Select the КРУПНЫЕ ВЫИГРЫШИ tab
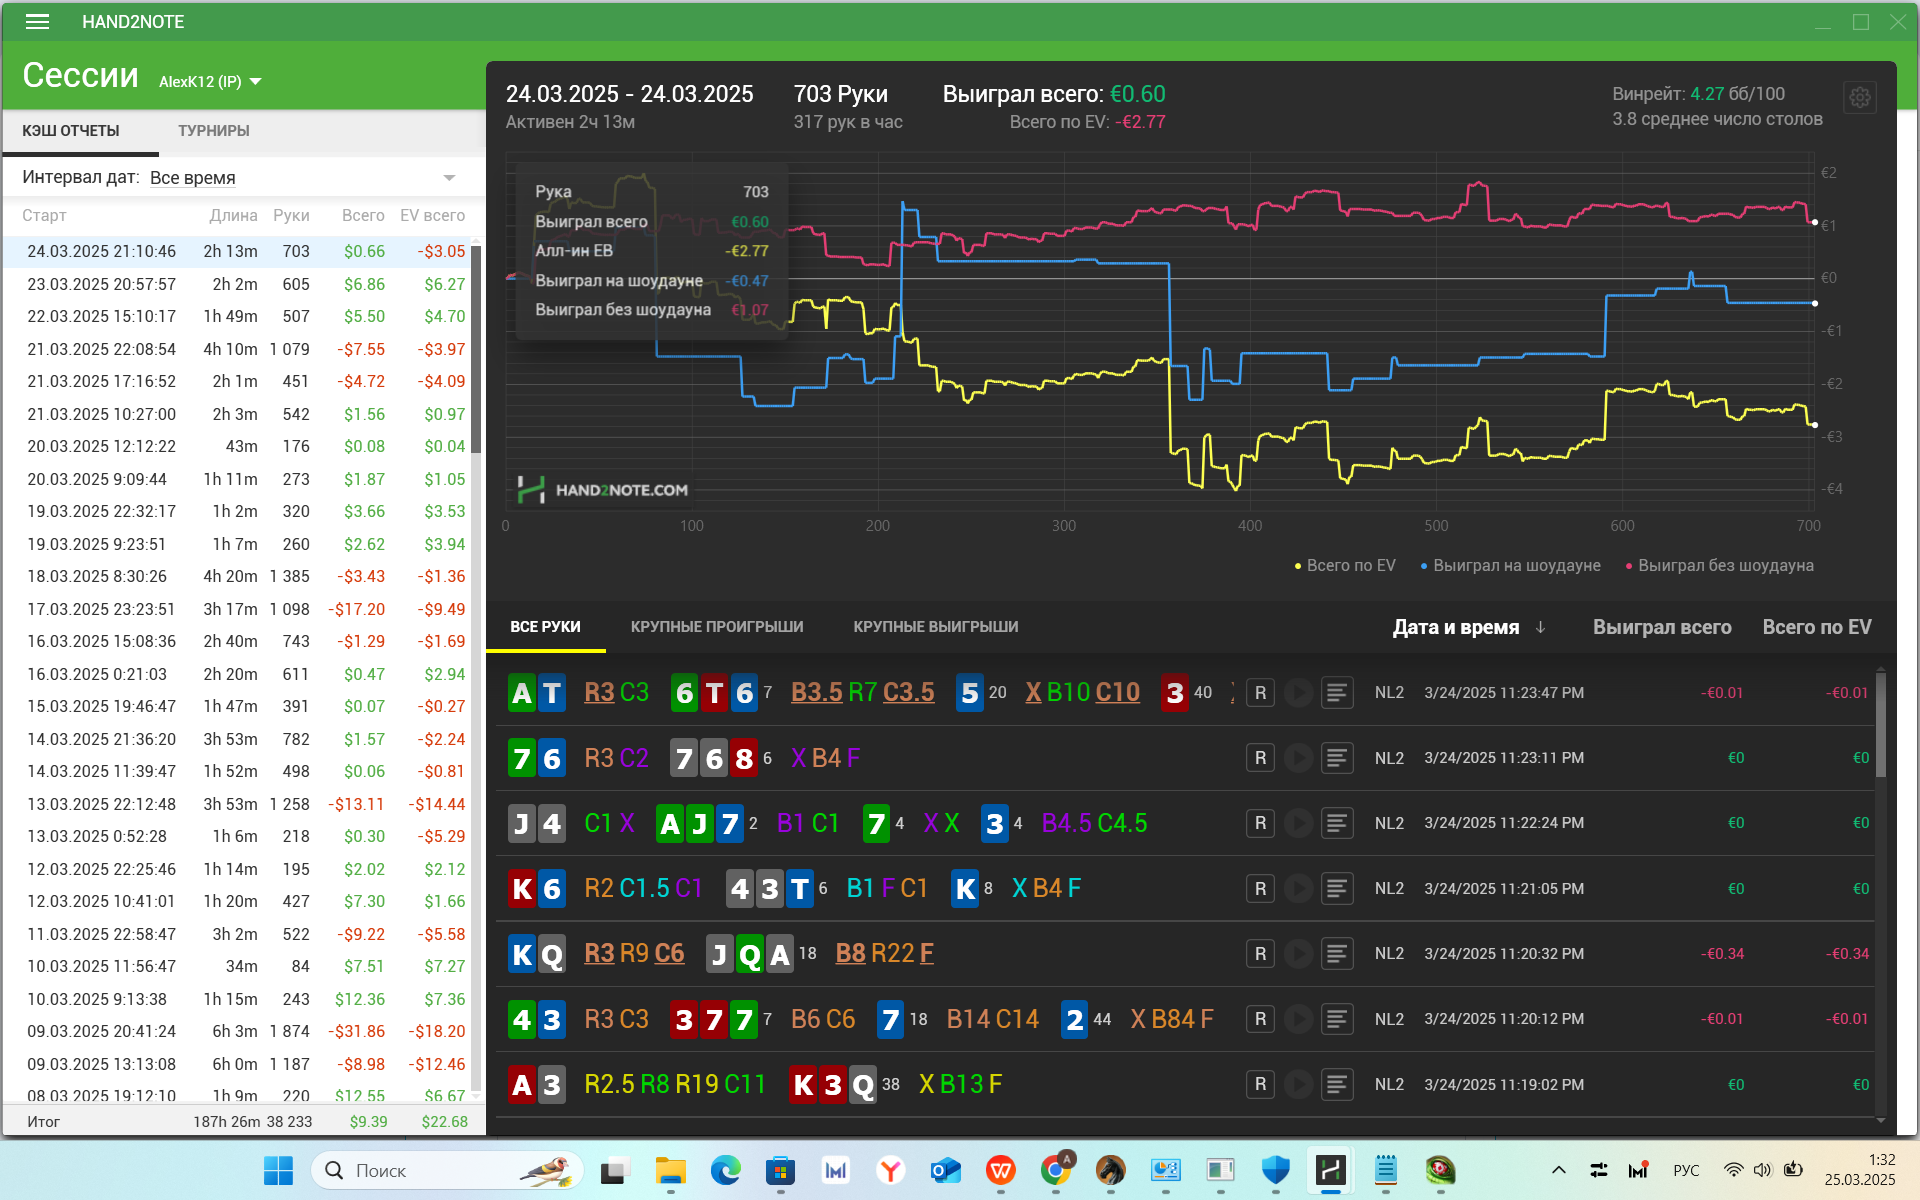The height and width of the screenshot is (1200, 1920). [x=936, y=627]
